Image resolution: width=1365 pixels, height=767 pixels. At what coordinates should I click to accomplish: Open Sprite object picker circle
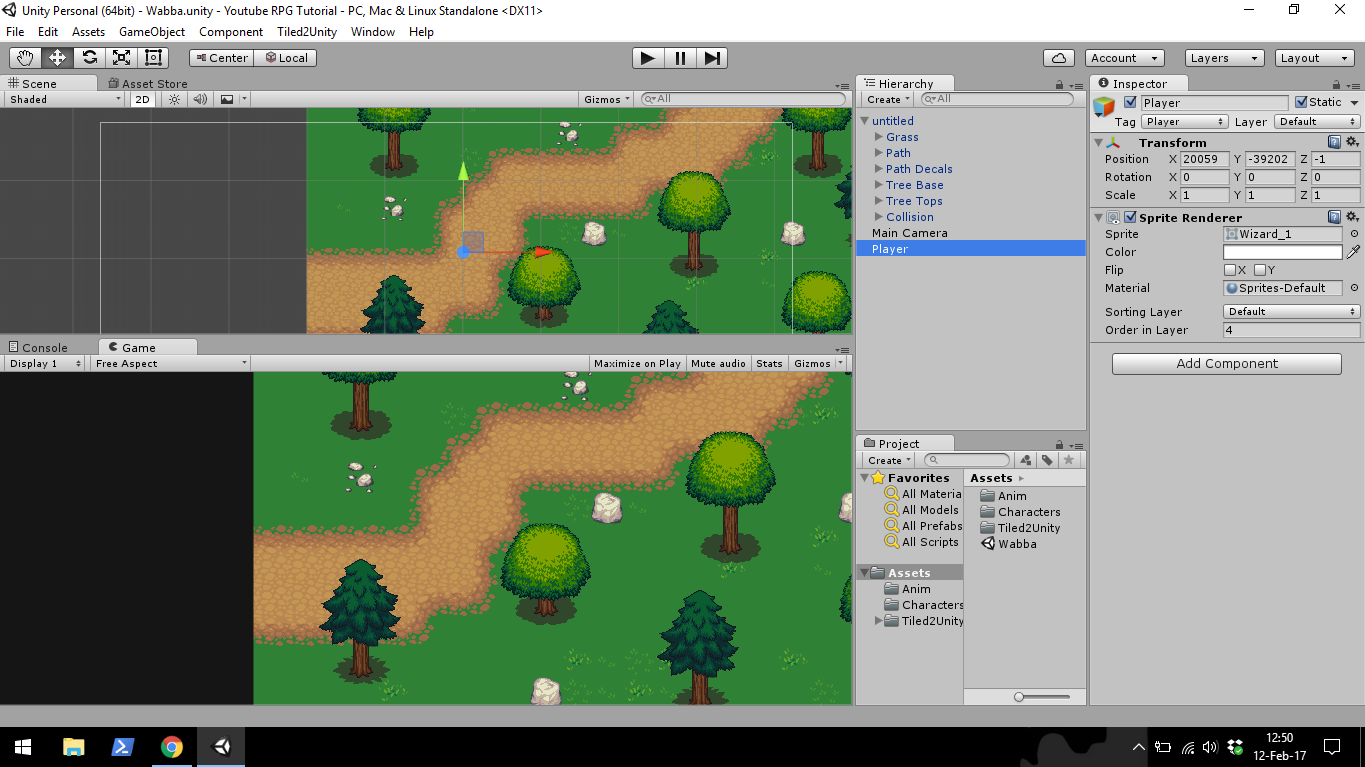pyautogui.click(x=1354, y=234)
